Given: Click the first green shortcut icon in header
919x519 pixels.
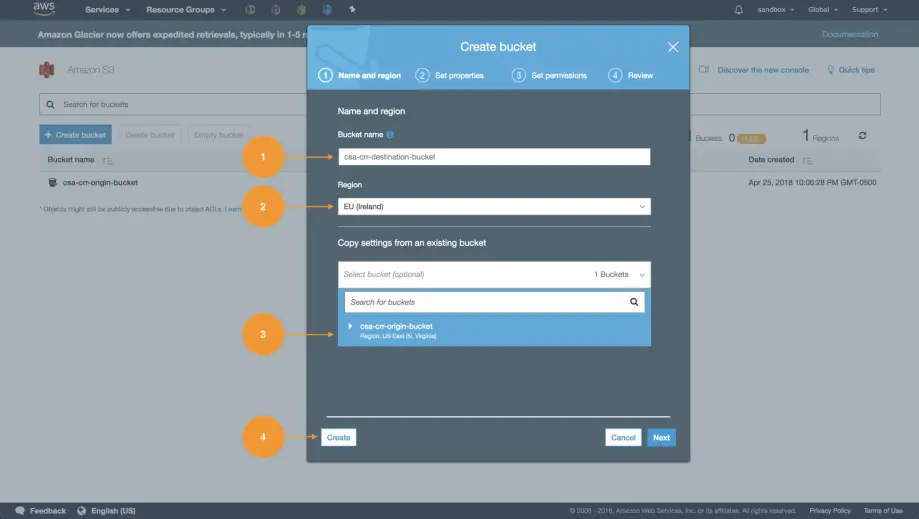Looking at the screenshot, I should [x=250, y=9].
